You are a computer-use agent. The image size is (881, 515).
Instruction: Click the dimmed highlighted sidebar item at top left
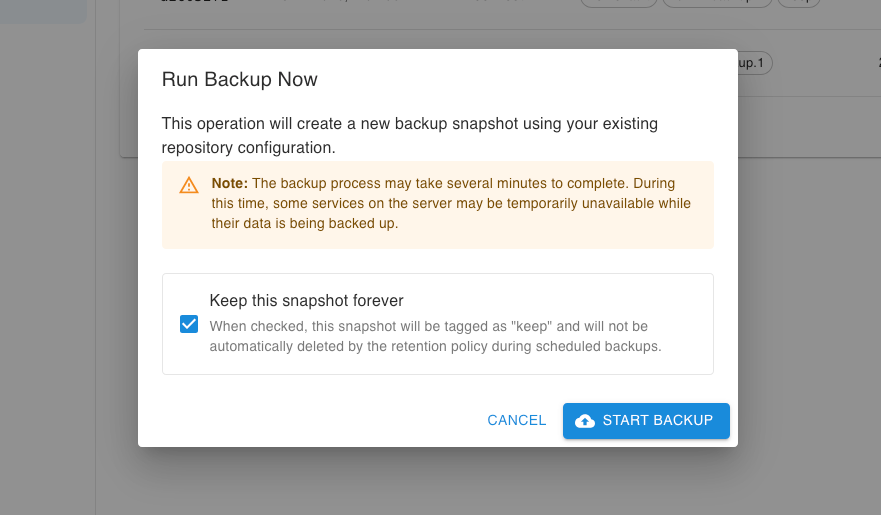(x=43, y=11)
